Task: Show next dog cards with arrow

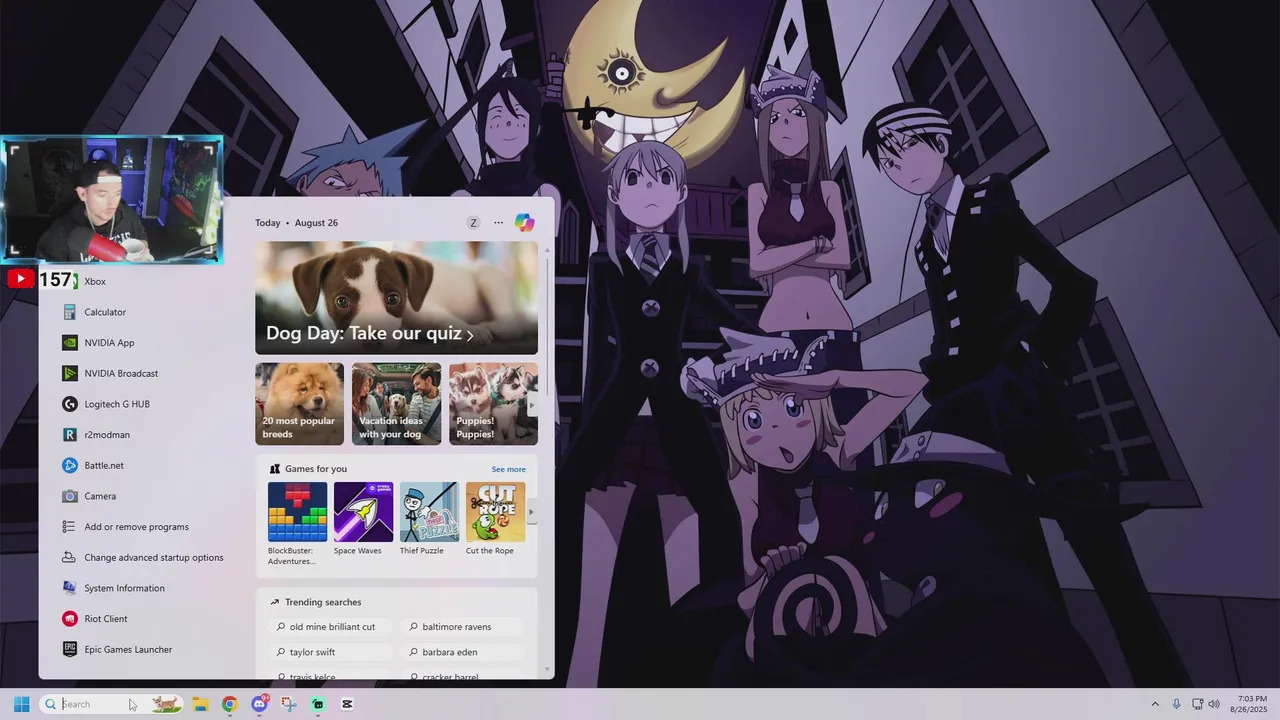Action: point(531,405)
